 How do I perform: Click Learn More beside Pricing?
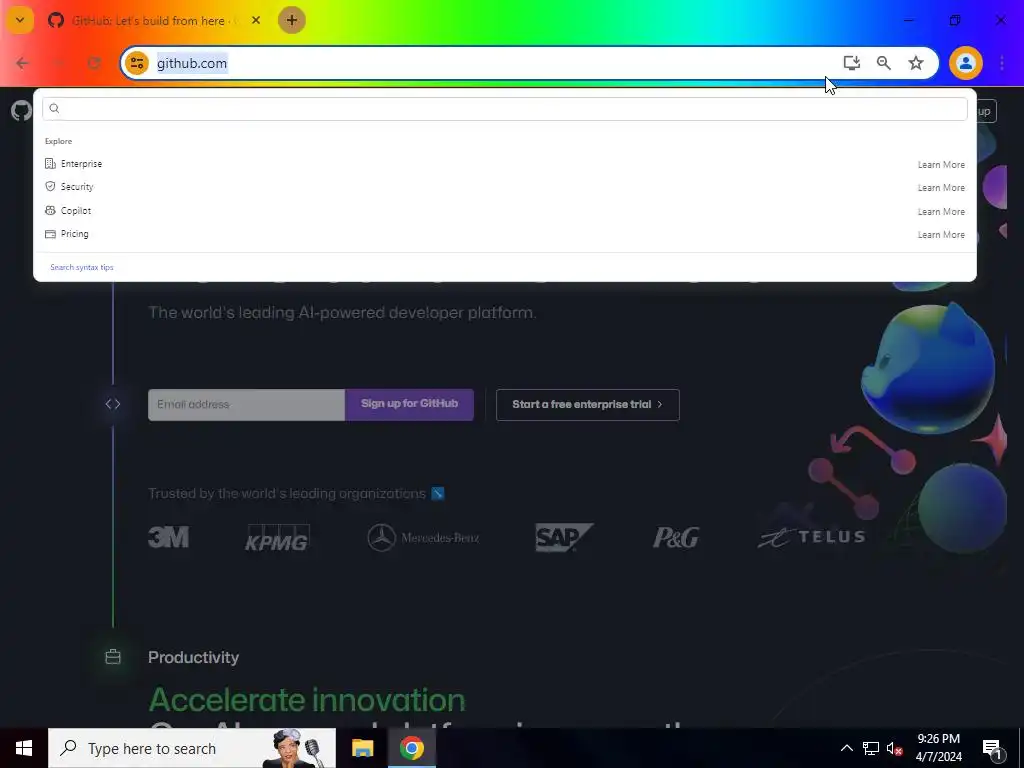pos(940,234)
